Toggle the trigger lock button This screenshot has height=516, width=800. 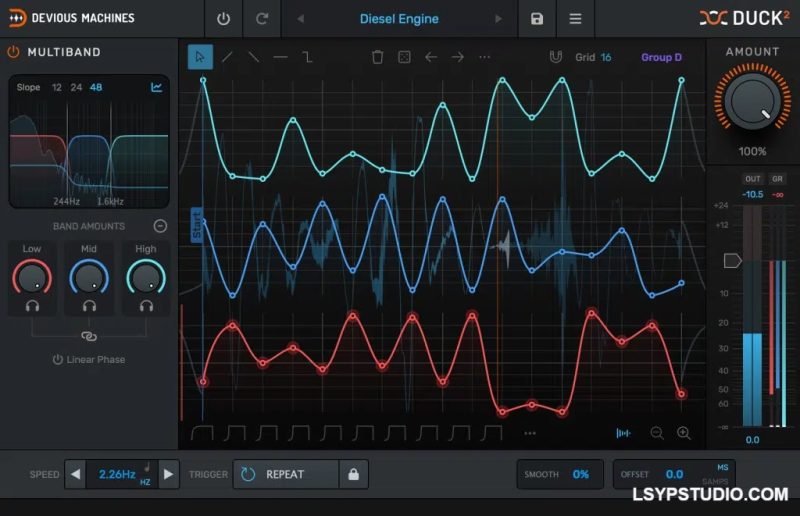point(353,474)
